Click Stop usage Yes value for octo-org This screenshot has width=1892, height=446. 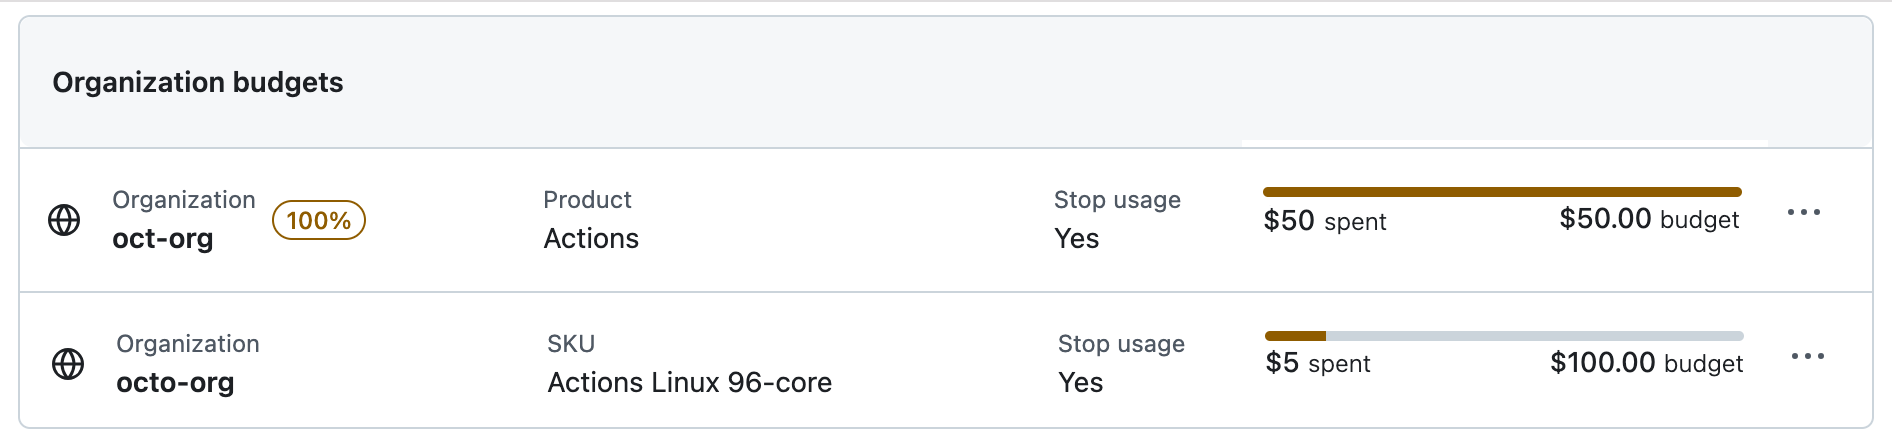coord(1080,383)
